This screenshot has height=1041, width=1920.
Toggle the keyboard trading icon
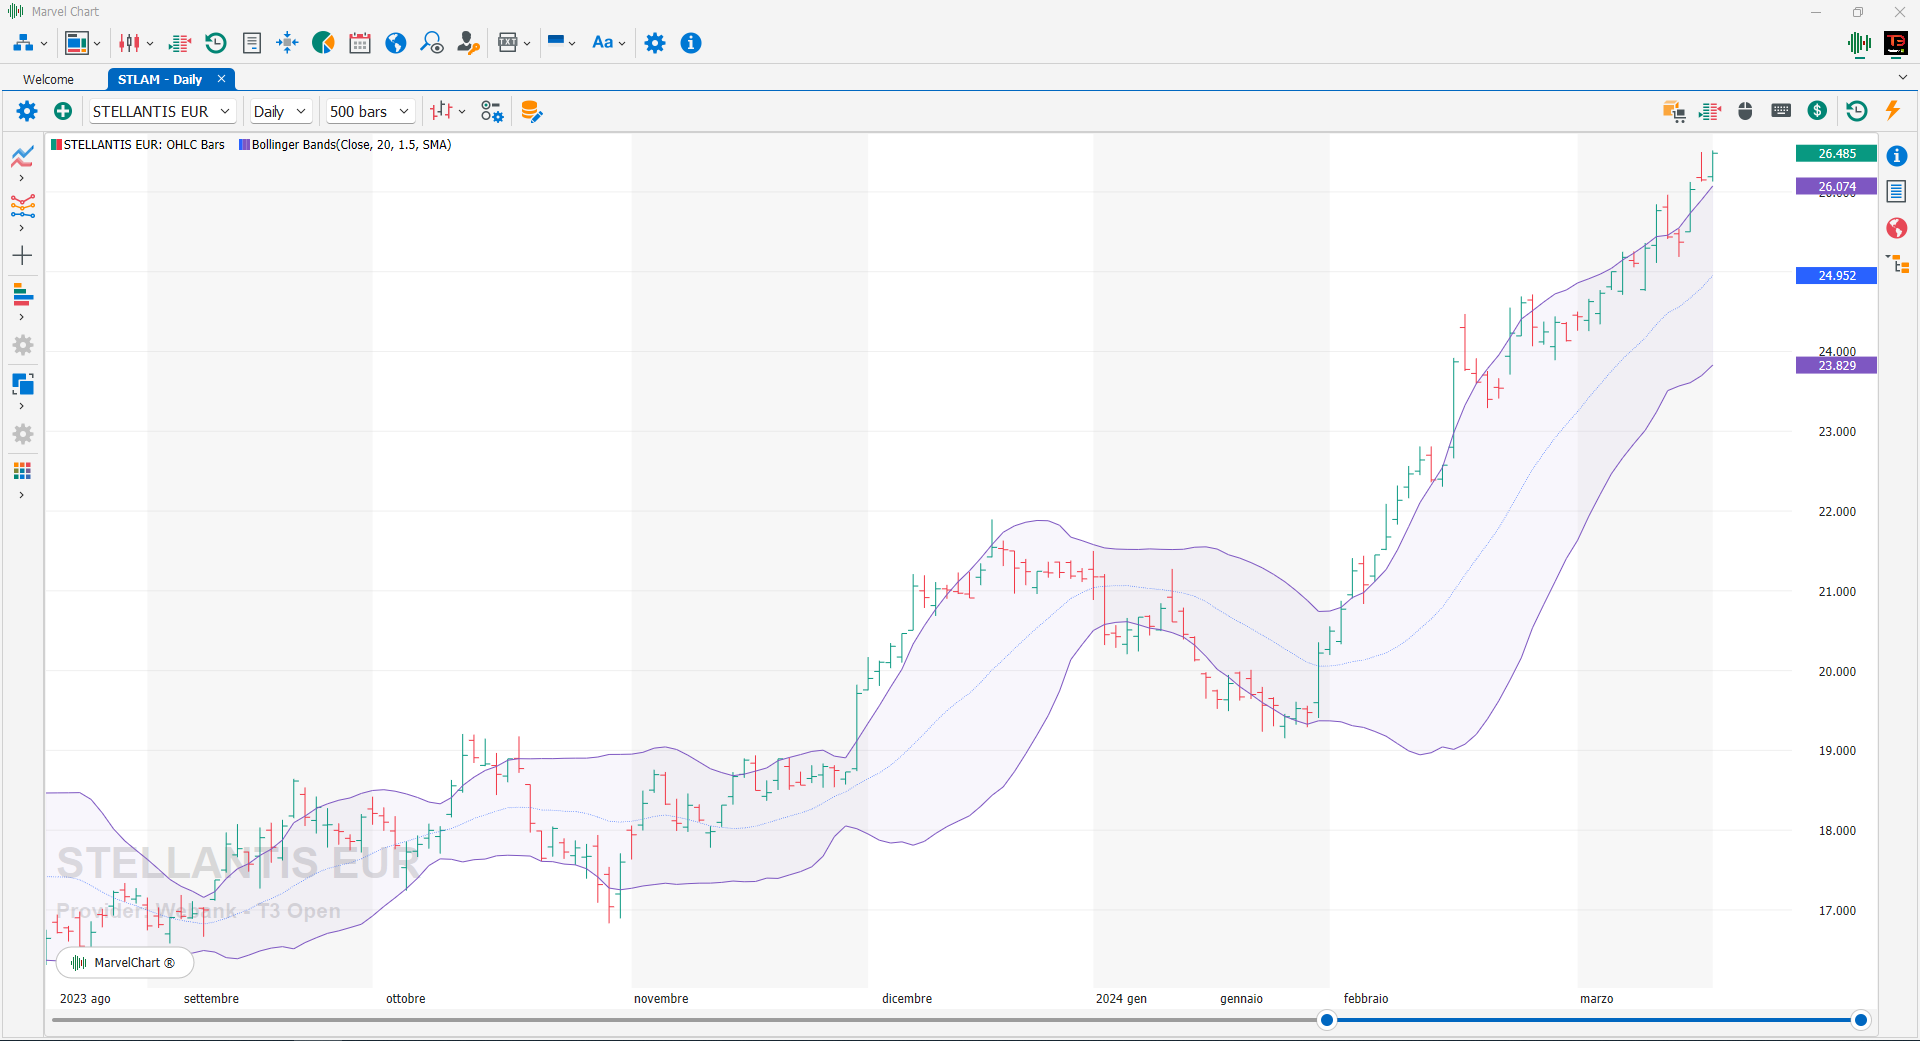point(1781,111)
